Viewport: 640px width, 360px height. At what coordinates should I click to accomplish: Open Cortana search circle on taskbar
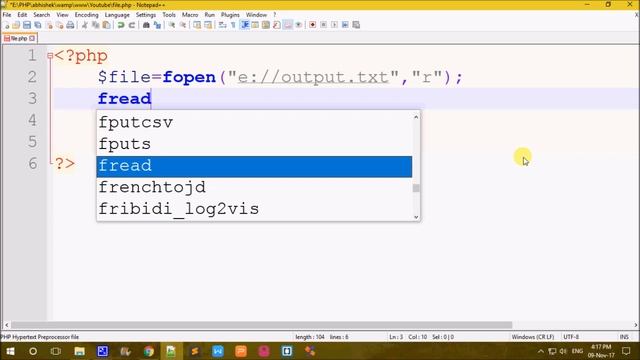click(x=33, y=351)
